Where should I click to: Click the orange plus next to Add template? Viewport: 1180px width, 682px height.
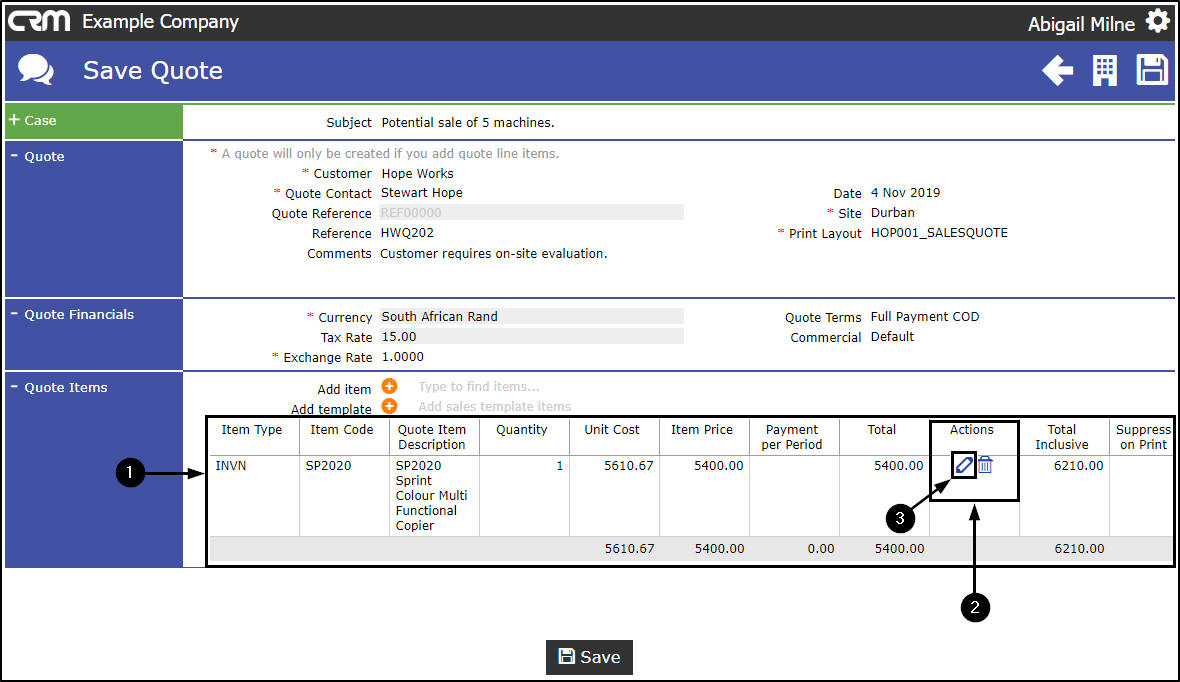pos(389,406)
